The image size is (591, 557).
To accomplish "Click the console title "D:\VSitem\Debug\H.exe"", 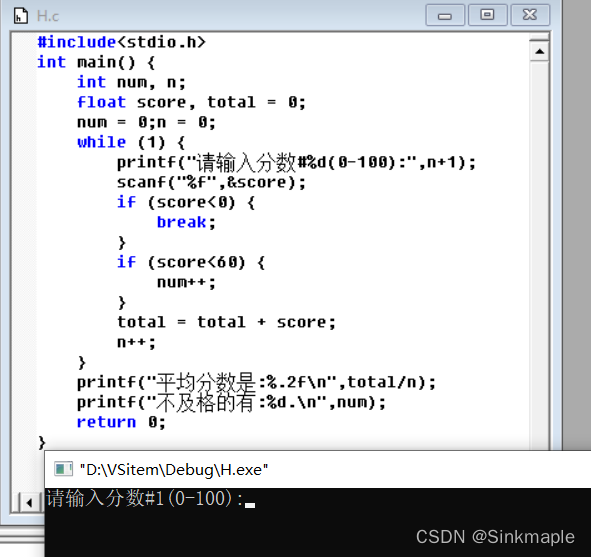I will click(174, 470).
